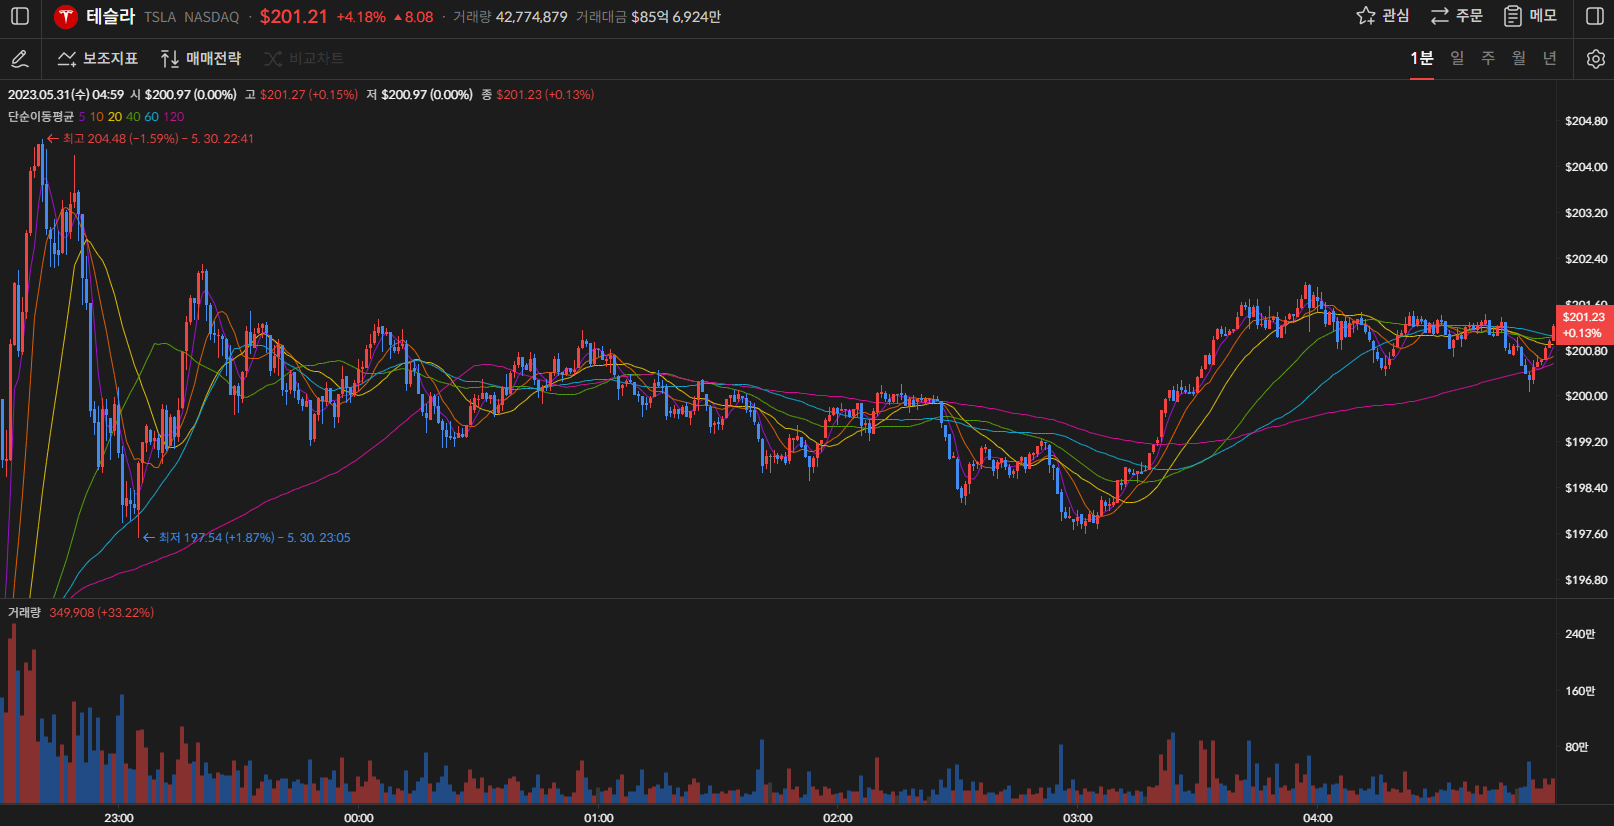Toggle the left sidebar panel icon
1614x826 pixels.
point(20,16)
